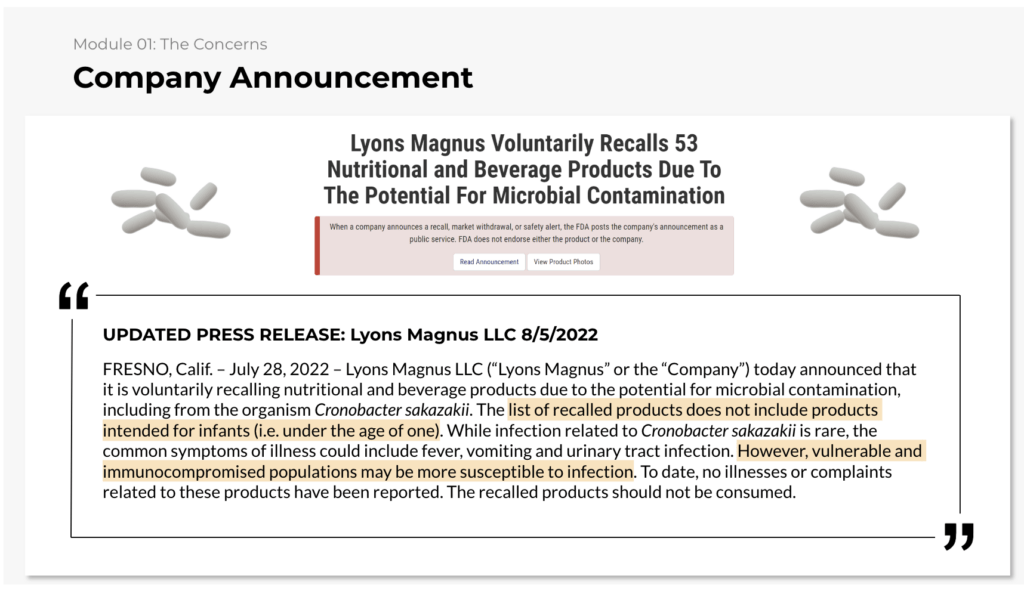The height and width of the screenshot is (594, 1024).
Task: Click 'recalled products should not be consumed' sentence
Action: [x=621, y=492]
